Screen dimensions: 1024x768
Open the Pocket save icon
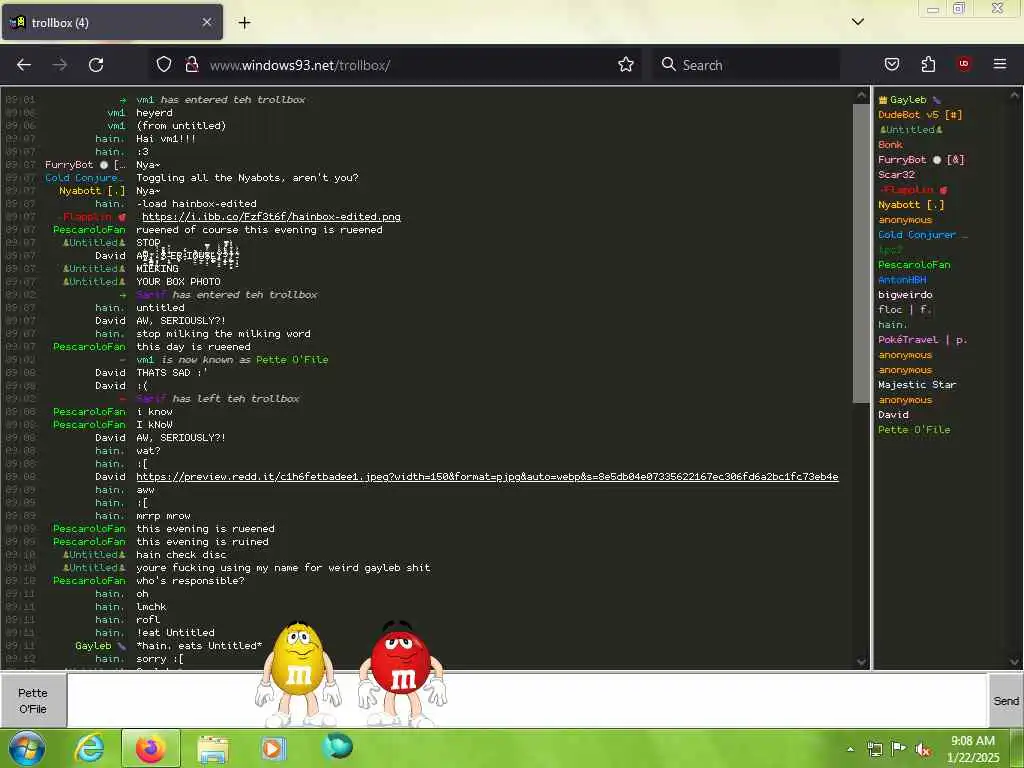892,64
